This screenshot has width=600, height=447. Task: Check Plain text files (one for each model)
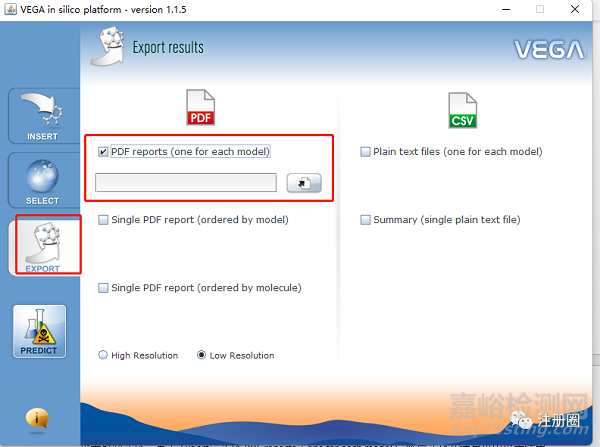point(366,152)
